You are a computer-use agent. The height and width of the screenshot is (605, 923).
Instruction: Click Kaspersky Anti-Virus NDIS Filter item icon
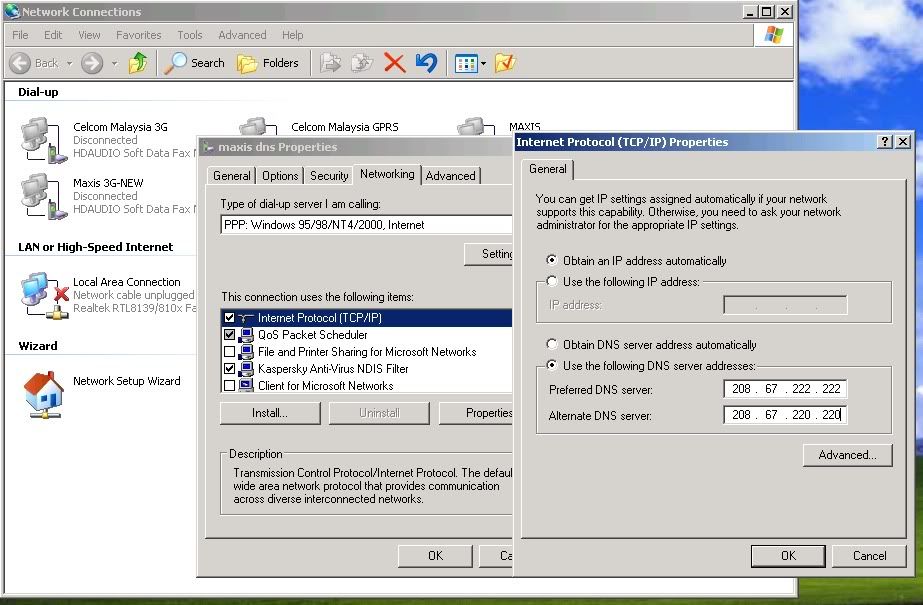coord(246,369)
